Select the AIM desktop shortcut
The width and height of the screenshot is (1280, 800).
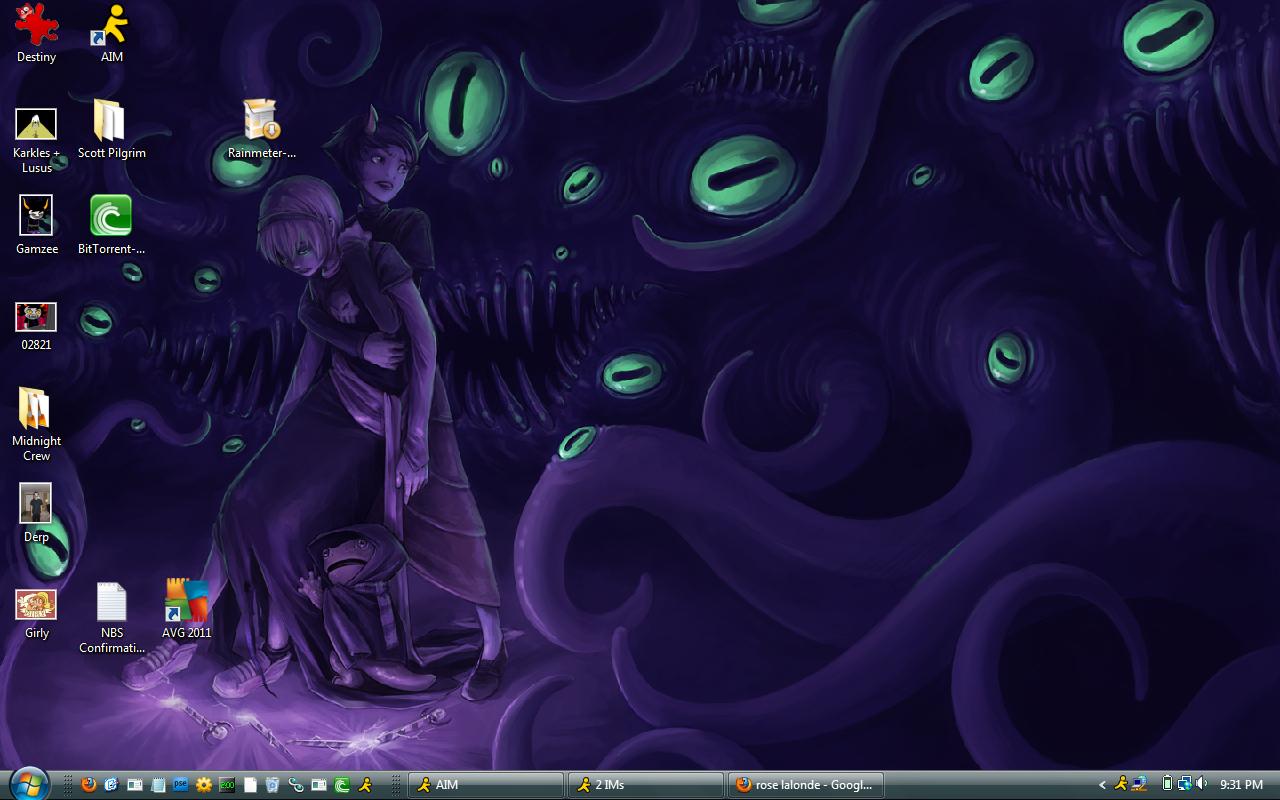pos(111,25)
